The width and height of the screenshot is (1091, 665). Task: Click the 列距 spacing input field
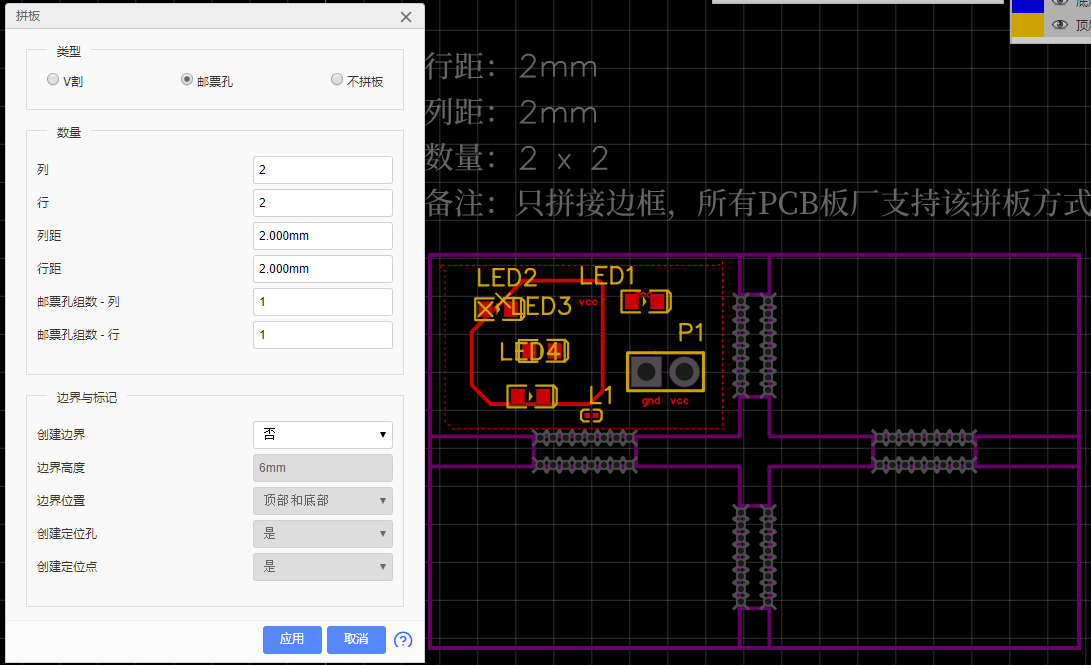click(x=323, y=236)
